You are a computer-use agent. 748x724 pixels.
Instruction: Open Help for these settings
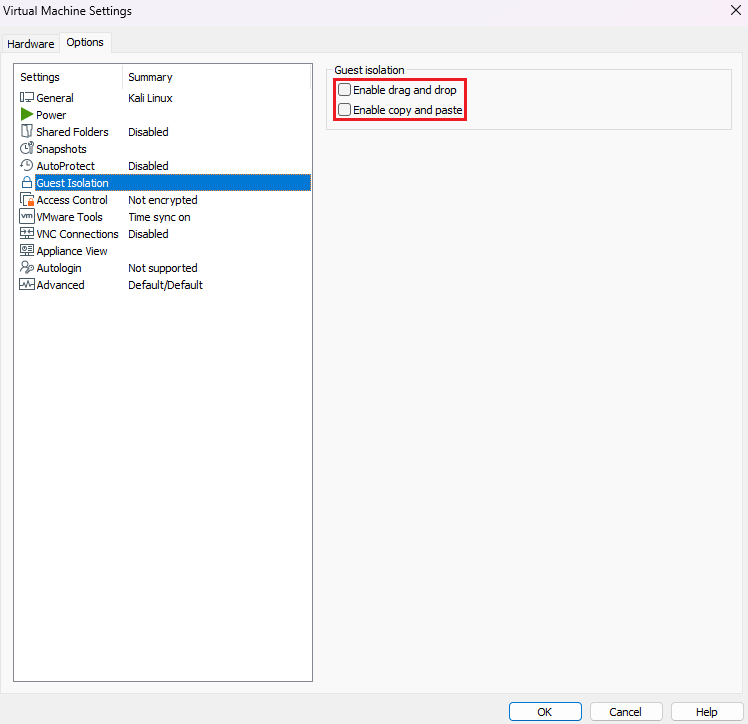pos(706,712)
